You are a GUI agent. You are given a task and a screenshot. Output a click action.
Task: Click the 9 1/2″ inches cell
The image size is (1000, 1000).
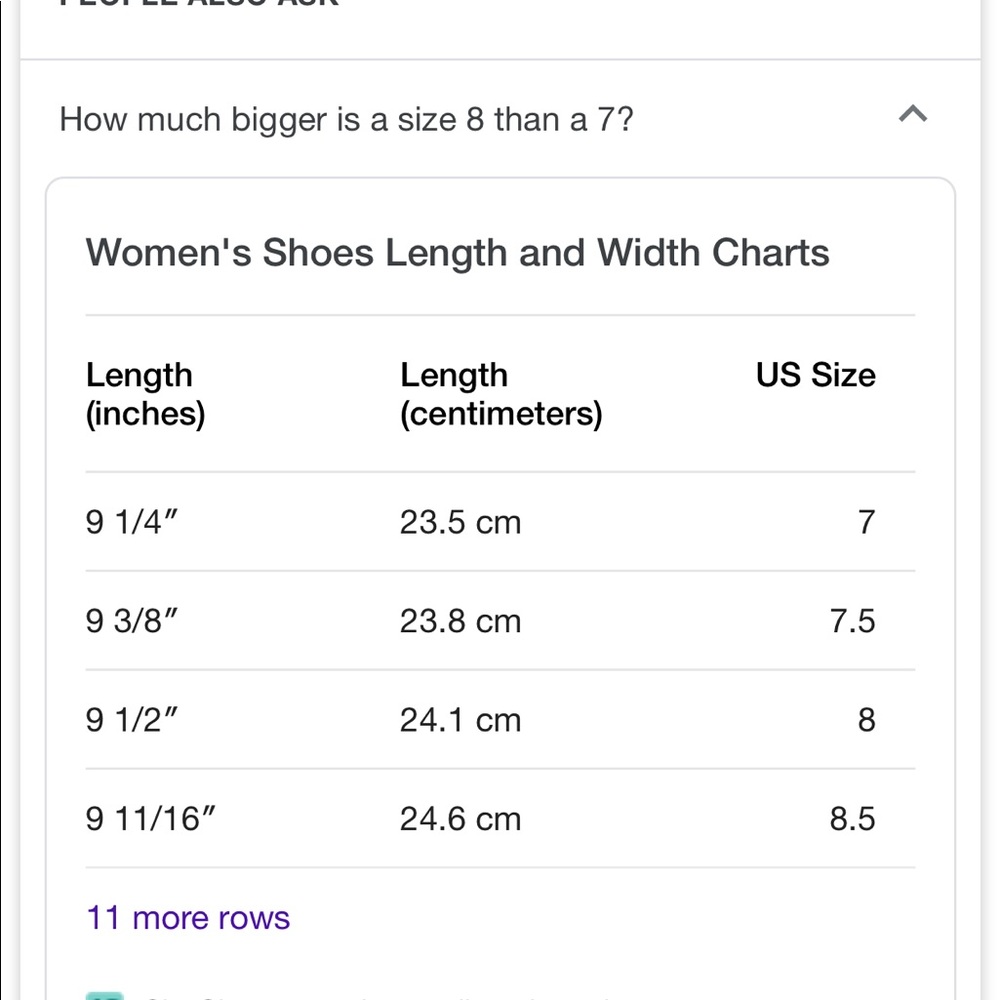pos(131,720)
